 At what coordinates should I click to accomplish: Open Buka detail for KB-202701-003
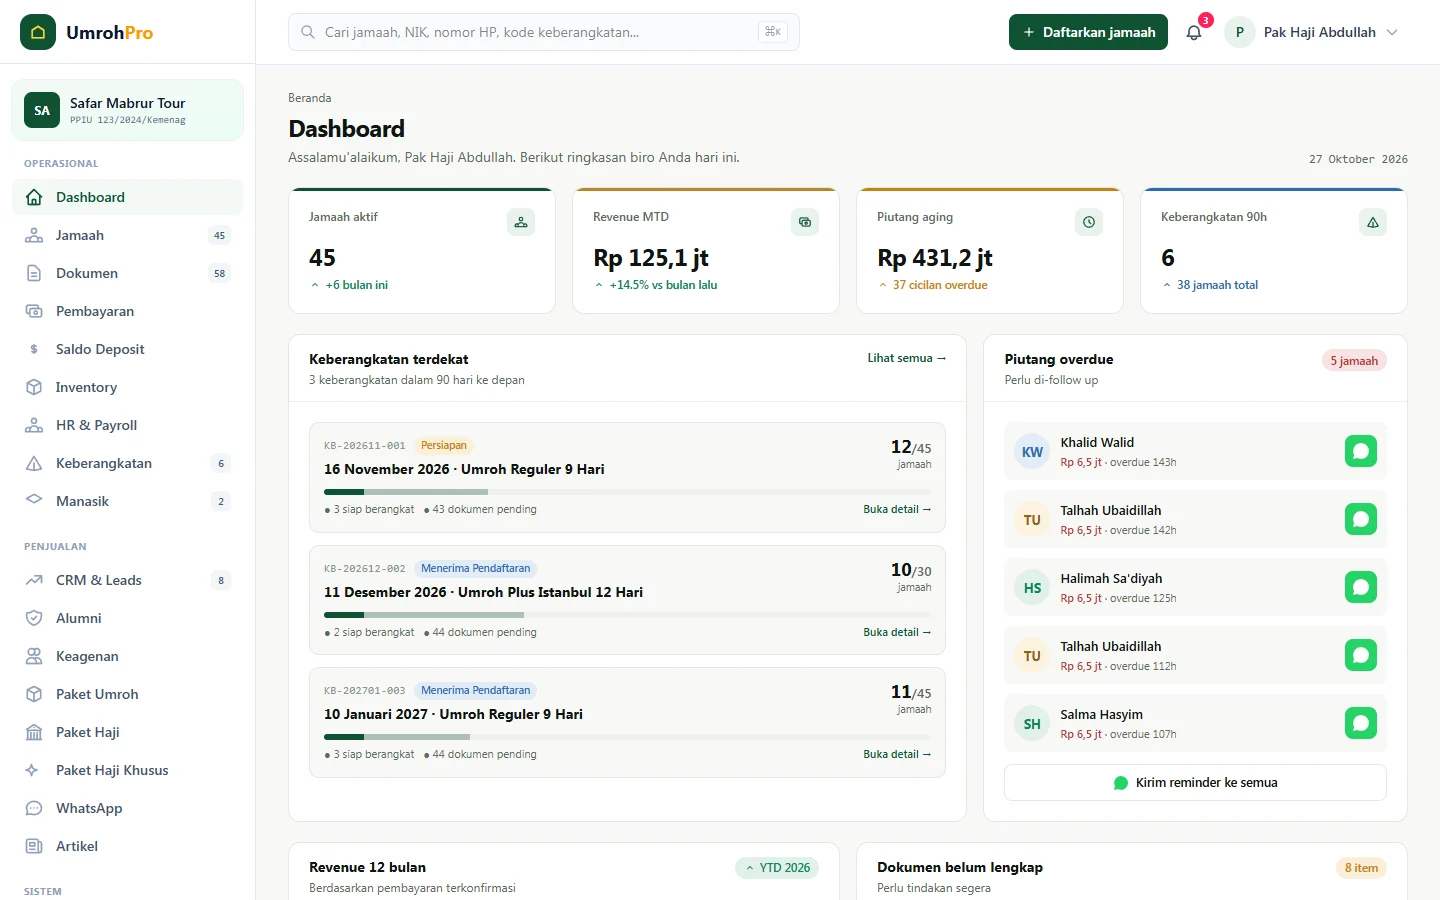[897, 754]
